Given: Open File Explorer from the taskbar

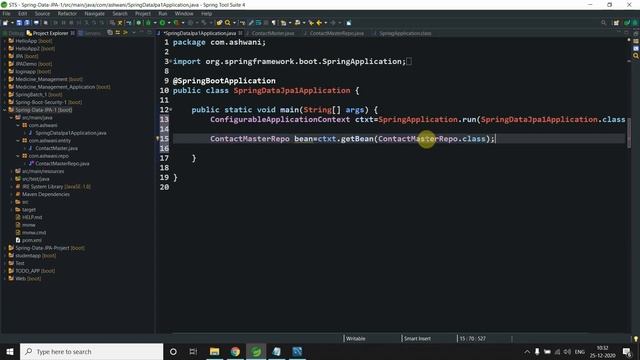Looking at the screenshot, I should click(214, 351).
